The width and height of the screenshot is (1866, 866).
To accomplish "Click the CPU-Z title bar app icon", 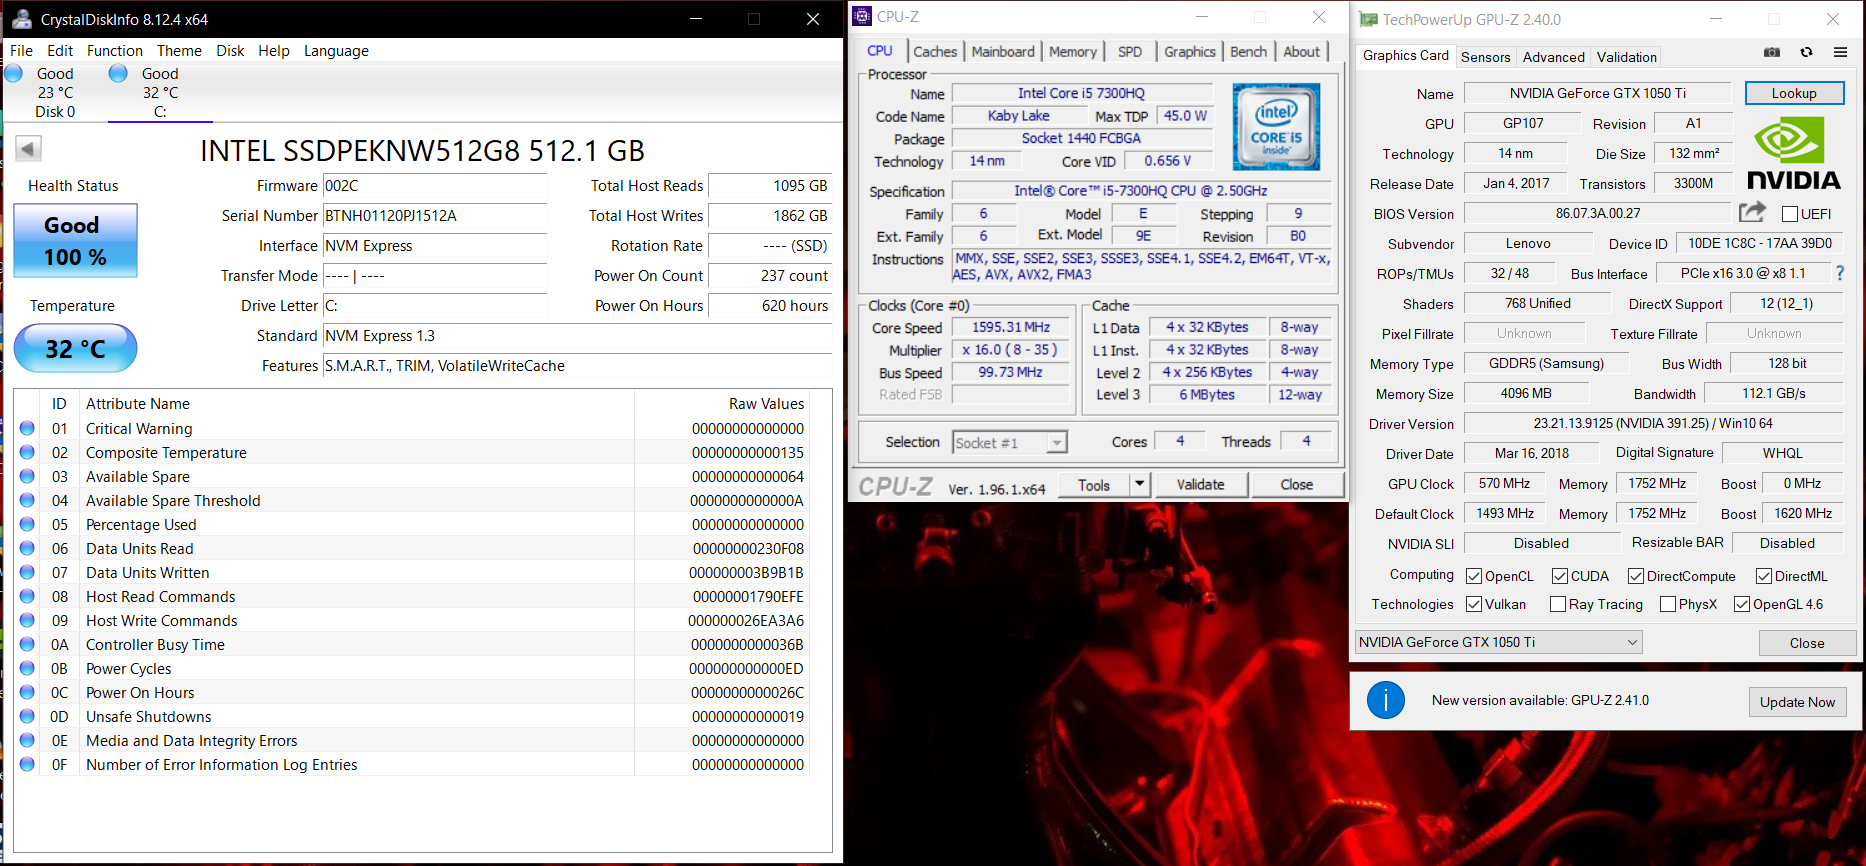I will [x=862, y=16].
